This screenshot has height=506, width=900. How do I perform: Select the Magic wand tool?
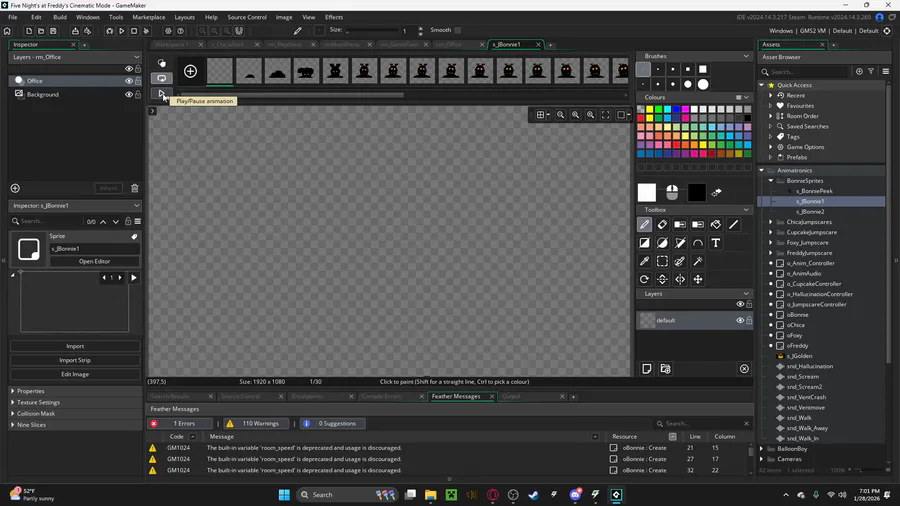point(697,262)
